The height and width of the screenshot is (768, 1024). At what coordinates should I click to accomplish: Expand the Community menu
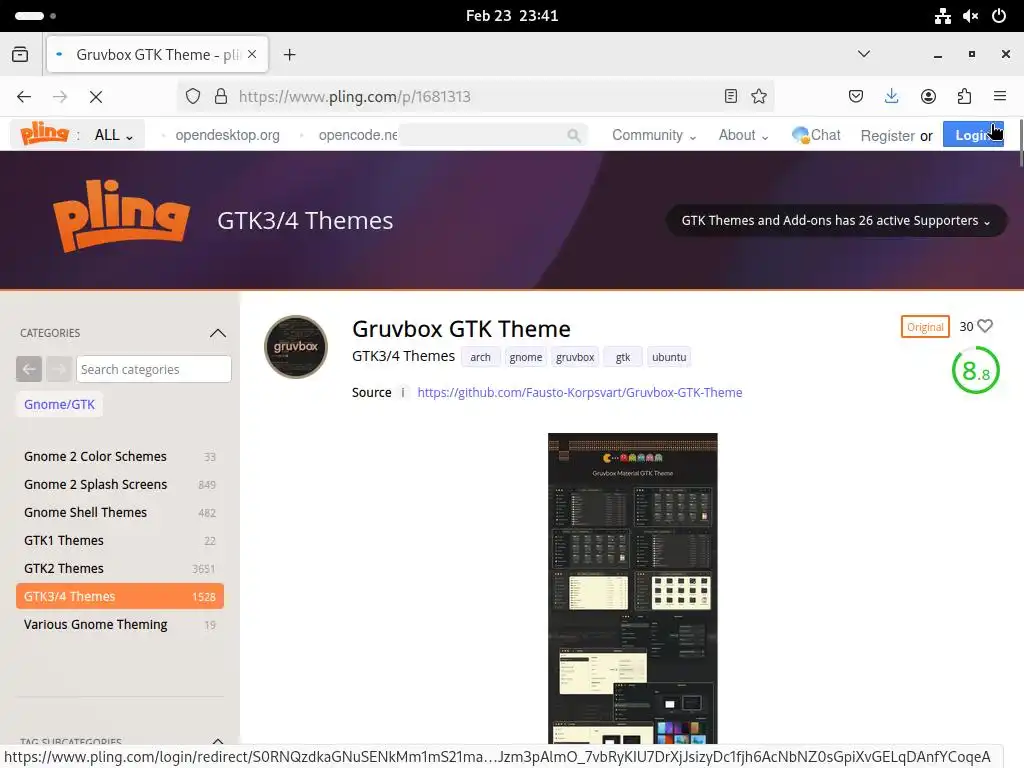654,135
